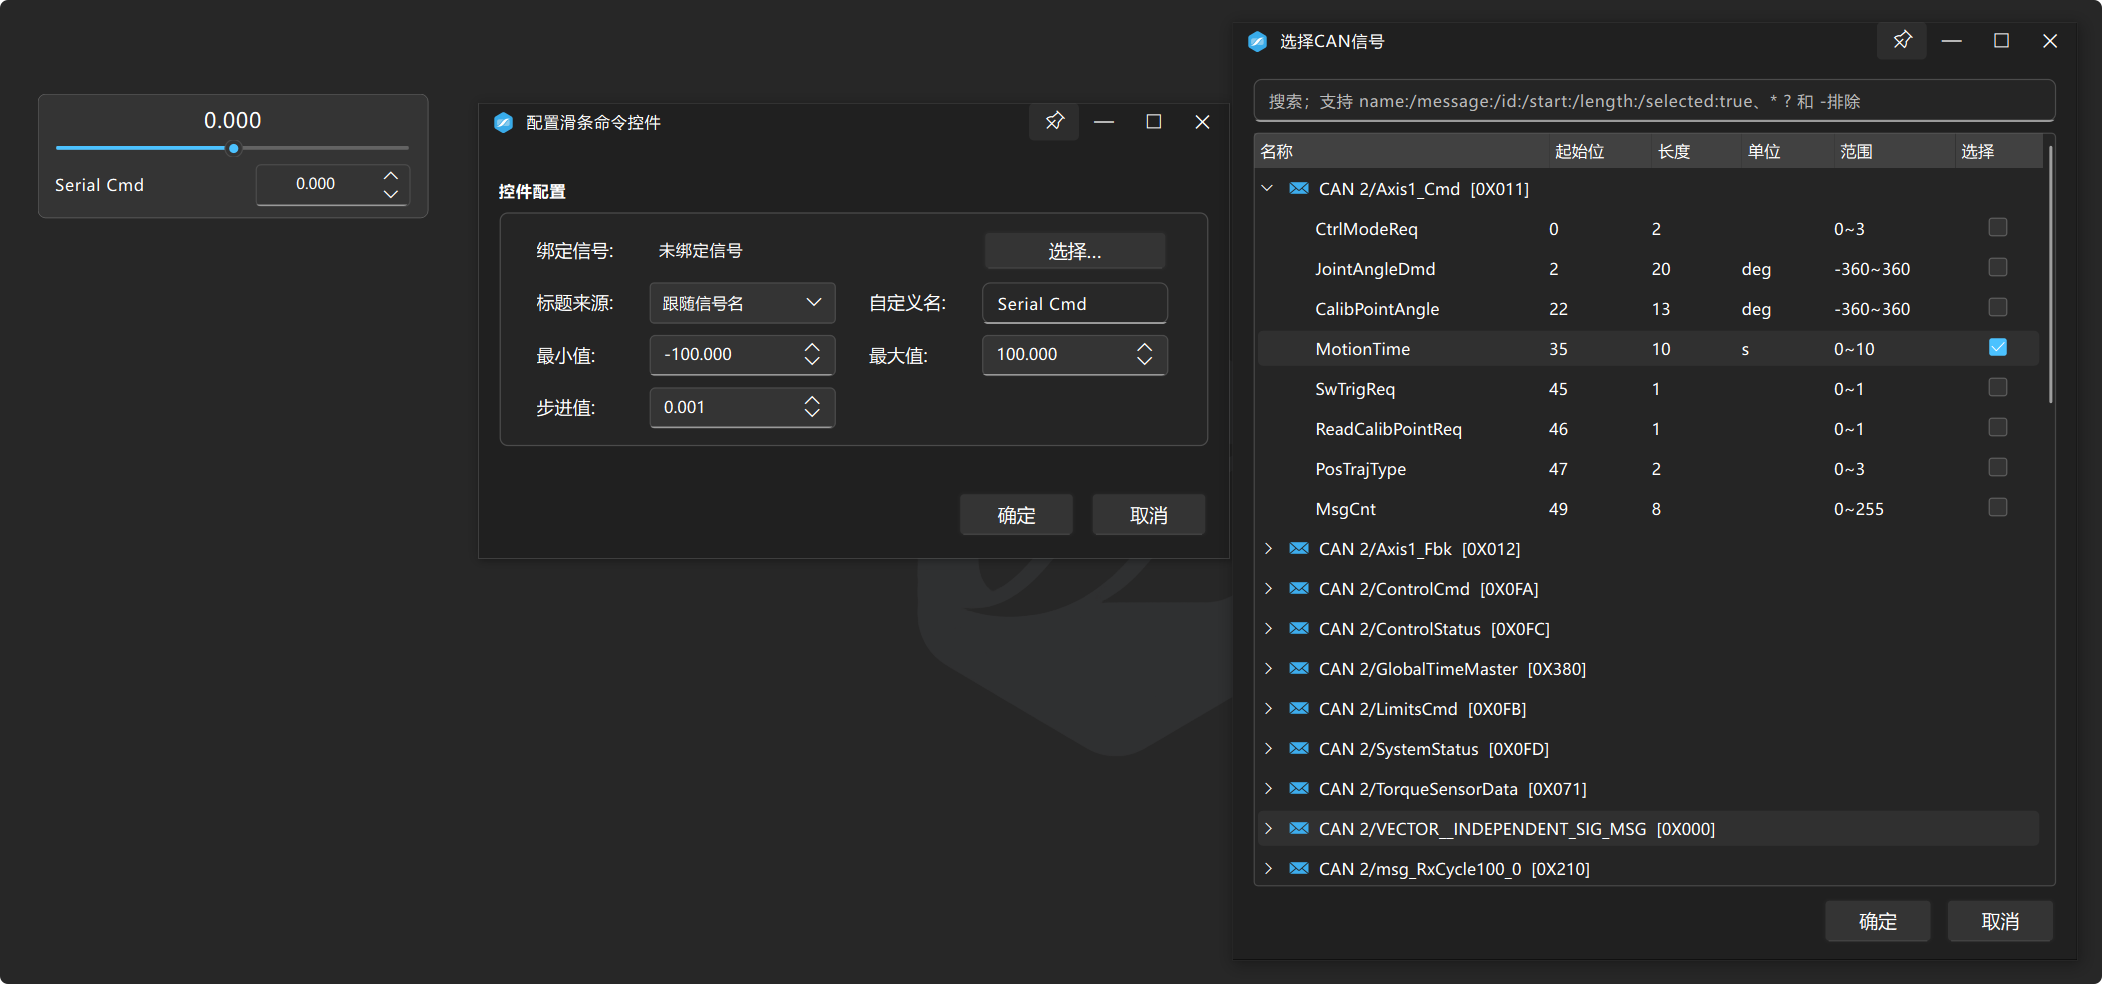Screen dimensions: 2102x984
Task: Click the app logo in 配置滑条命令控件 title
Action: 503,122
